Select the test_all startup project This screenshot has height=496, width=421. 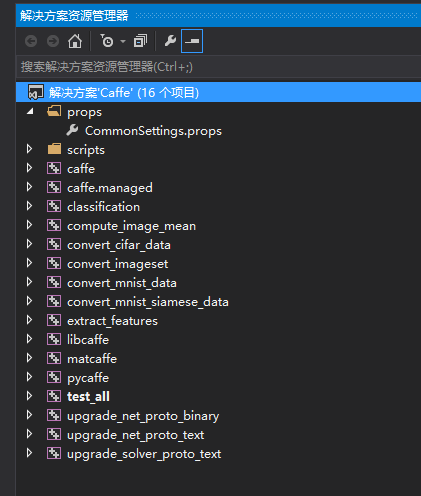(x=88, y=397)
